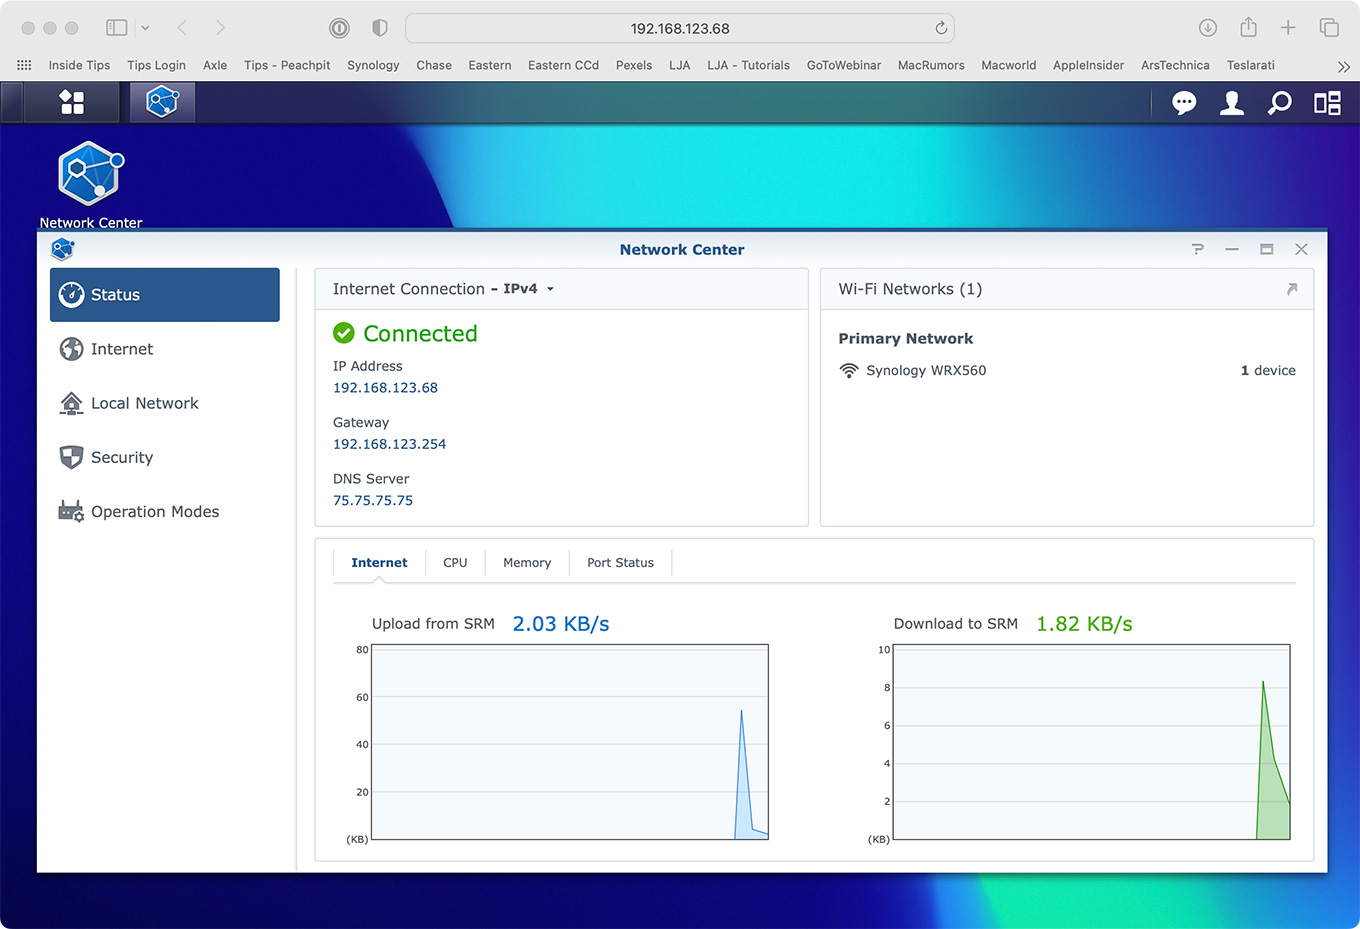The width and height of the screenshot is (1360, 929).
Task: Expand the IPv4 connection type dropdown
Action: point(550,289)
